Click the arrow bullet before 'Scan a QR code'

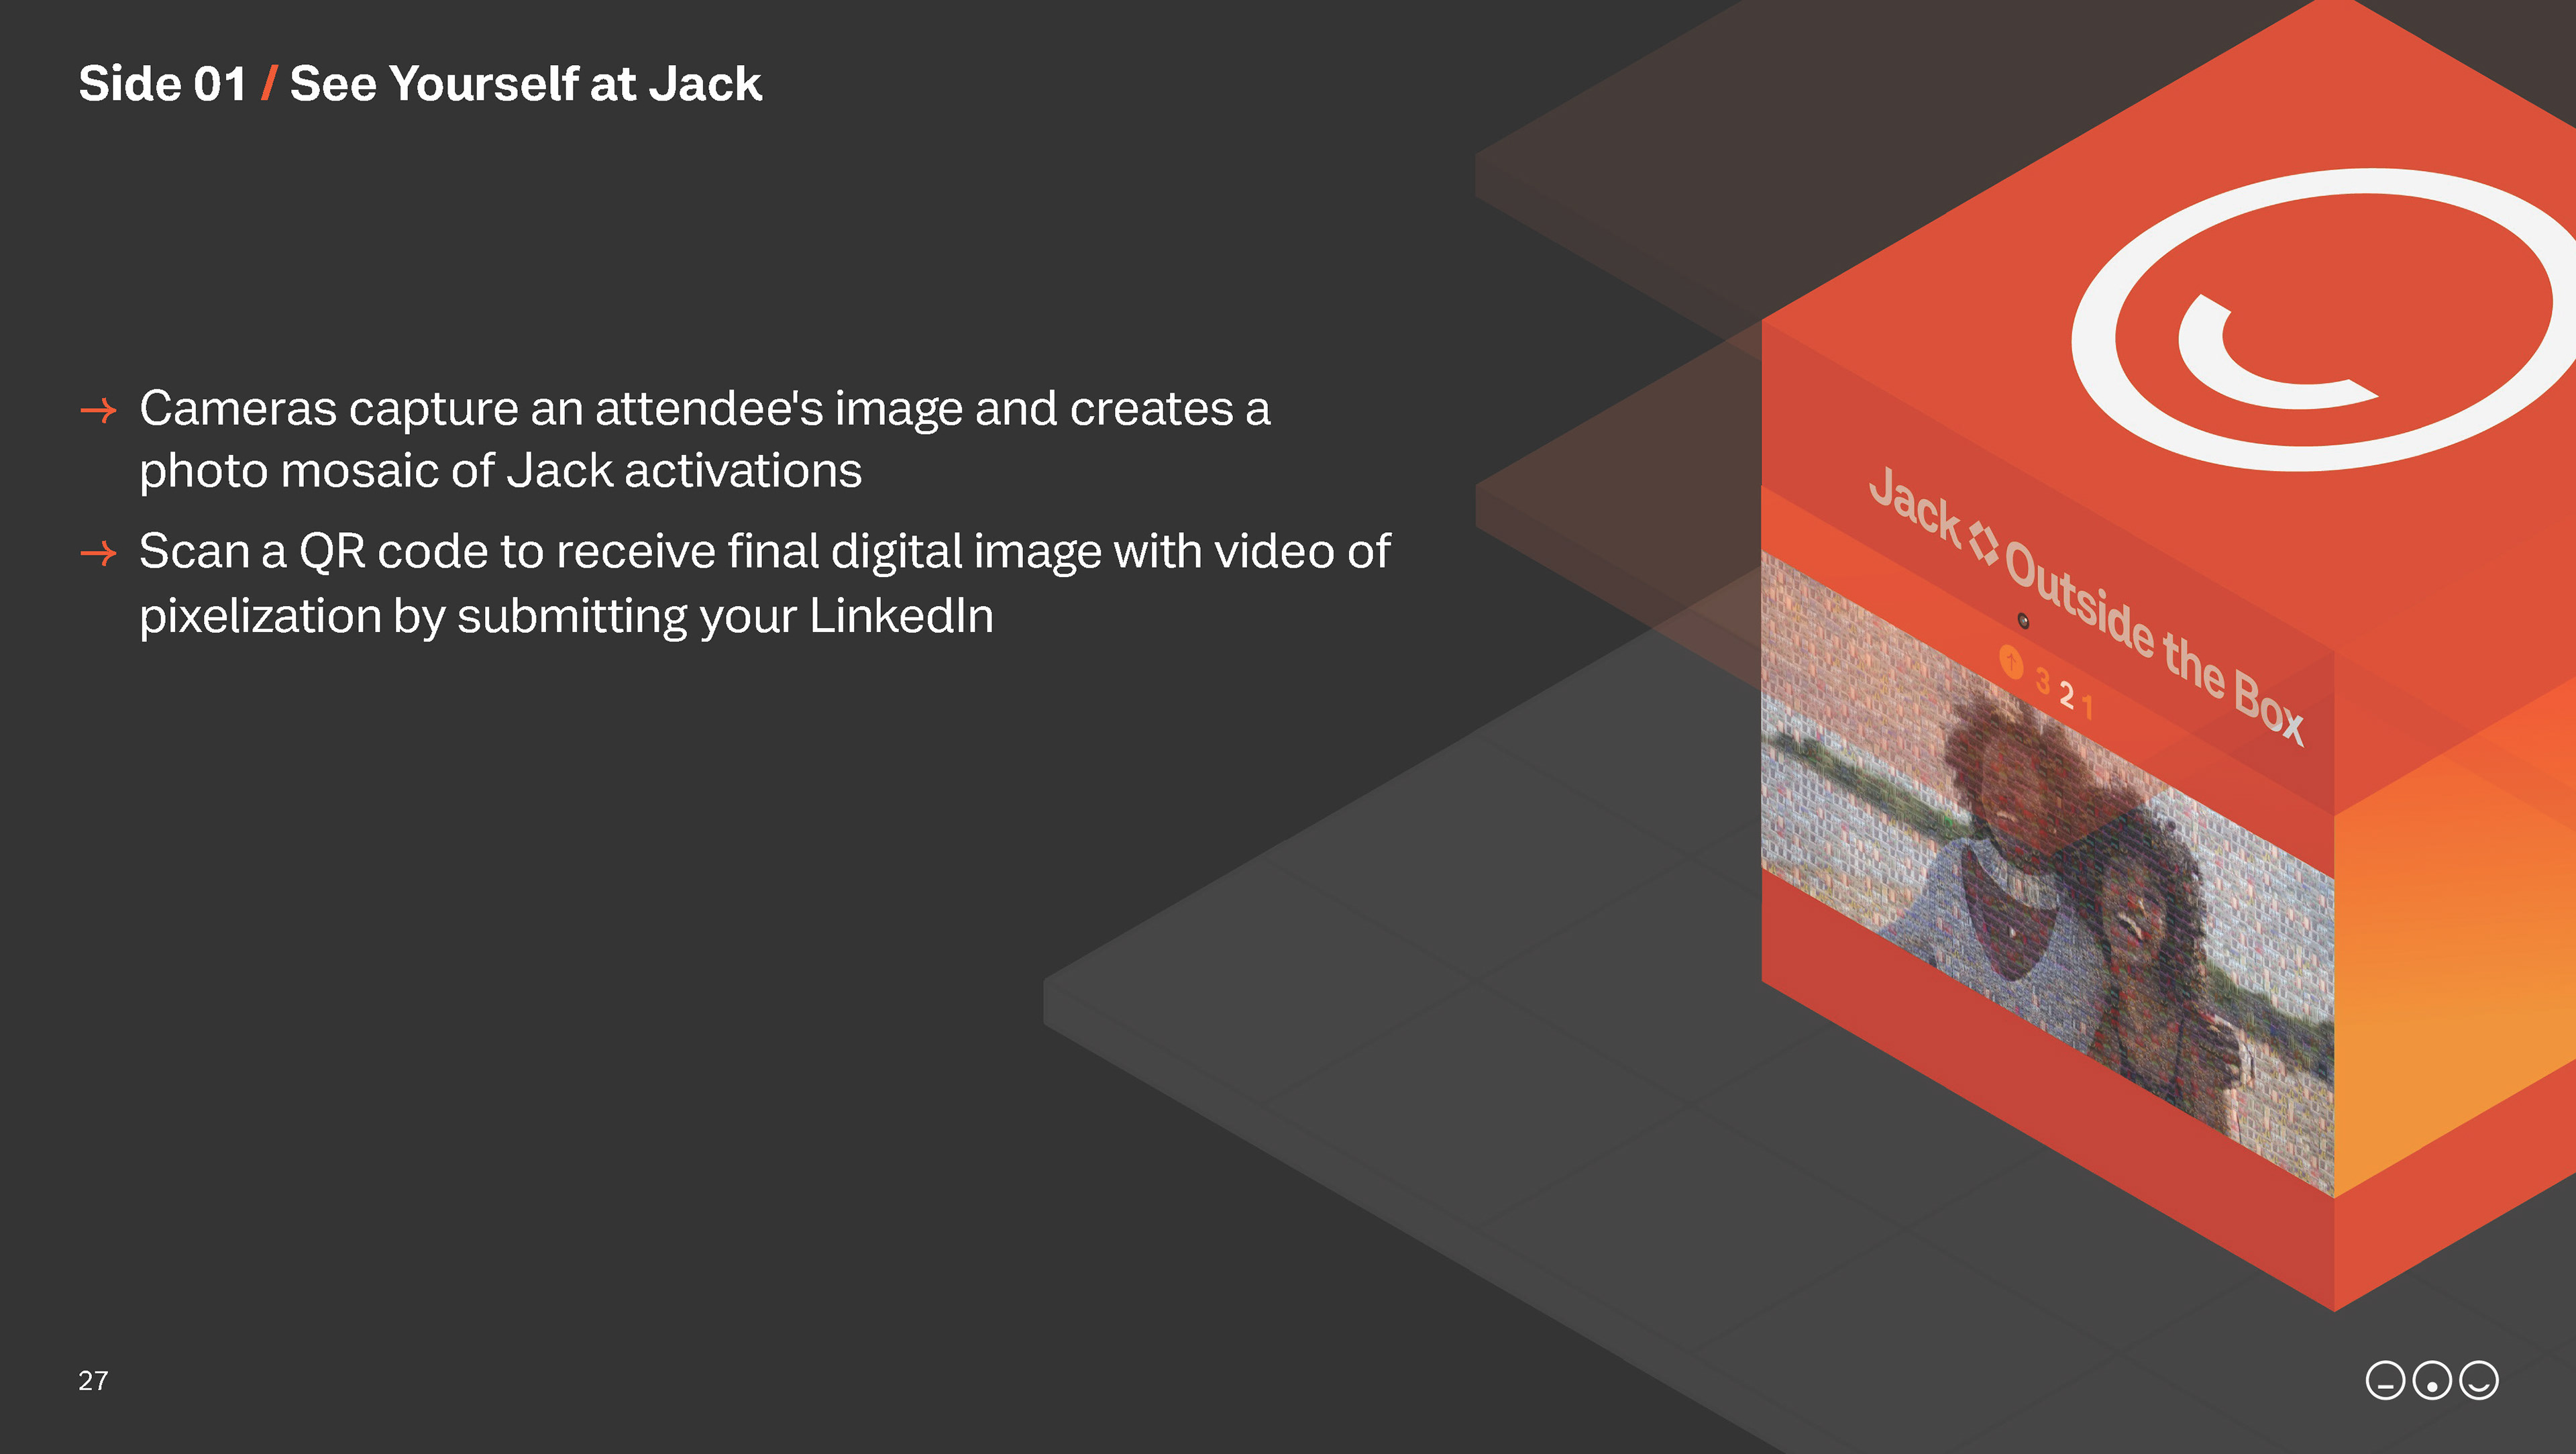click(x=98, y=553)
